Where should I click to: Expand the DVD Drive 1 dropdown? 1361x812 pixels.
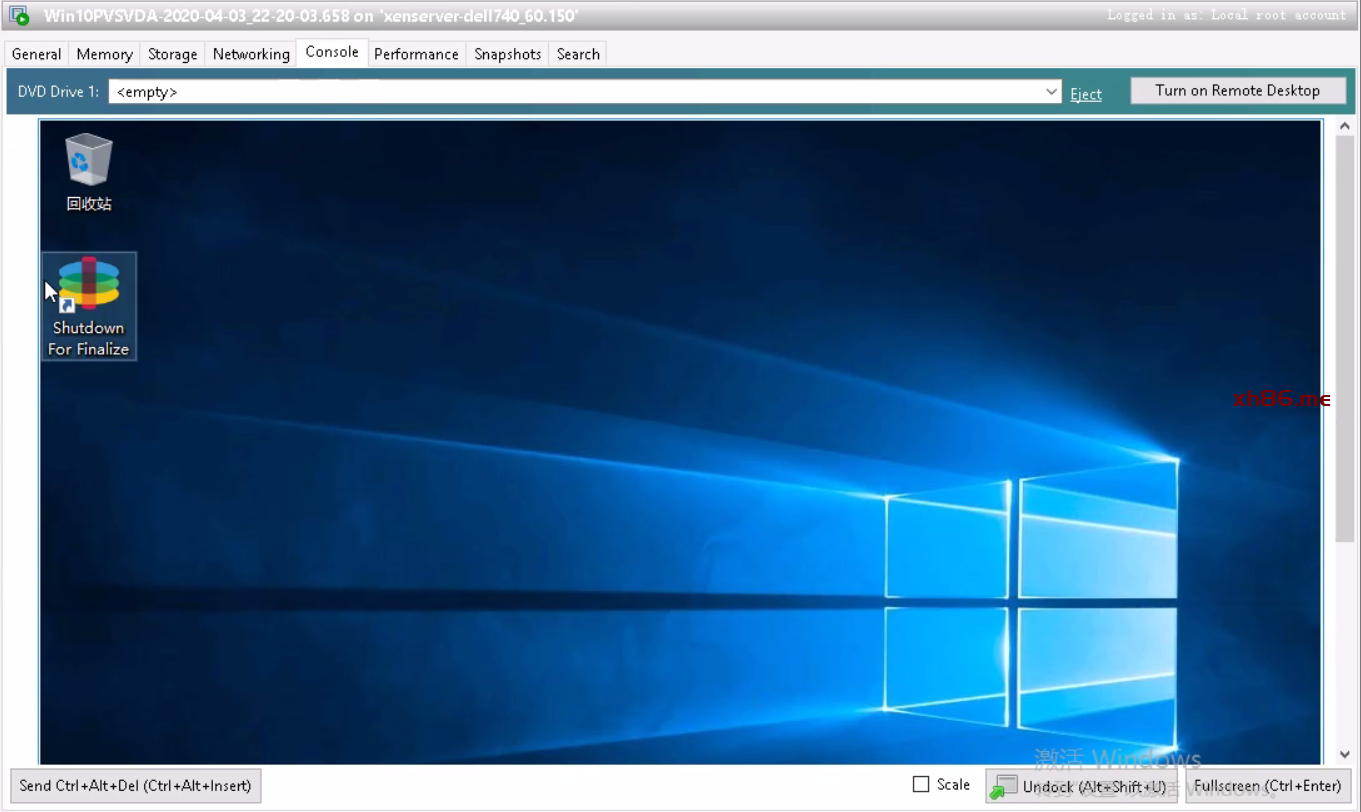1051,92
